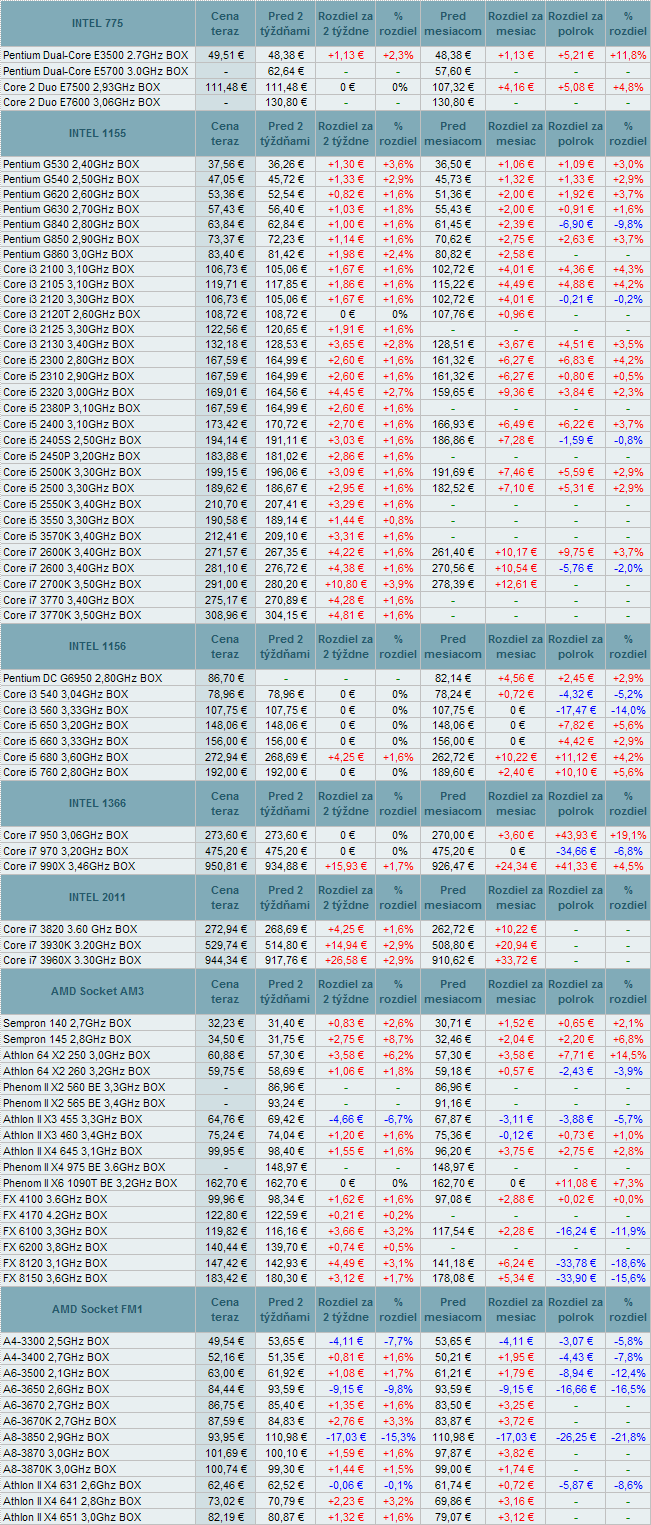Viewport: 651px width, 1525px height.
Task: Select Pentium G860 3,0GHz BOX
Action: pyautogui.click(x=68, y=254)
